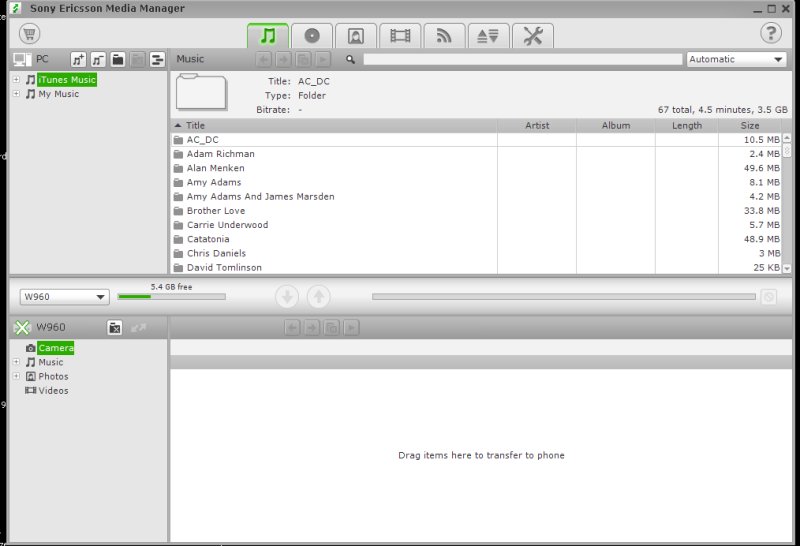Select My Music in PC tree

[59, 94]
